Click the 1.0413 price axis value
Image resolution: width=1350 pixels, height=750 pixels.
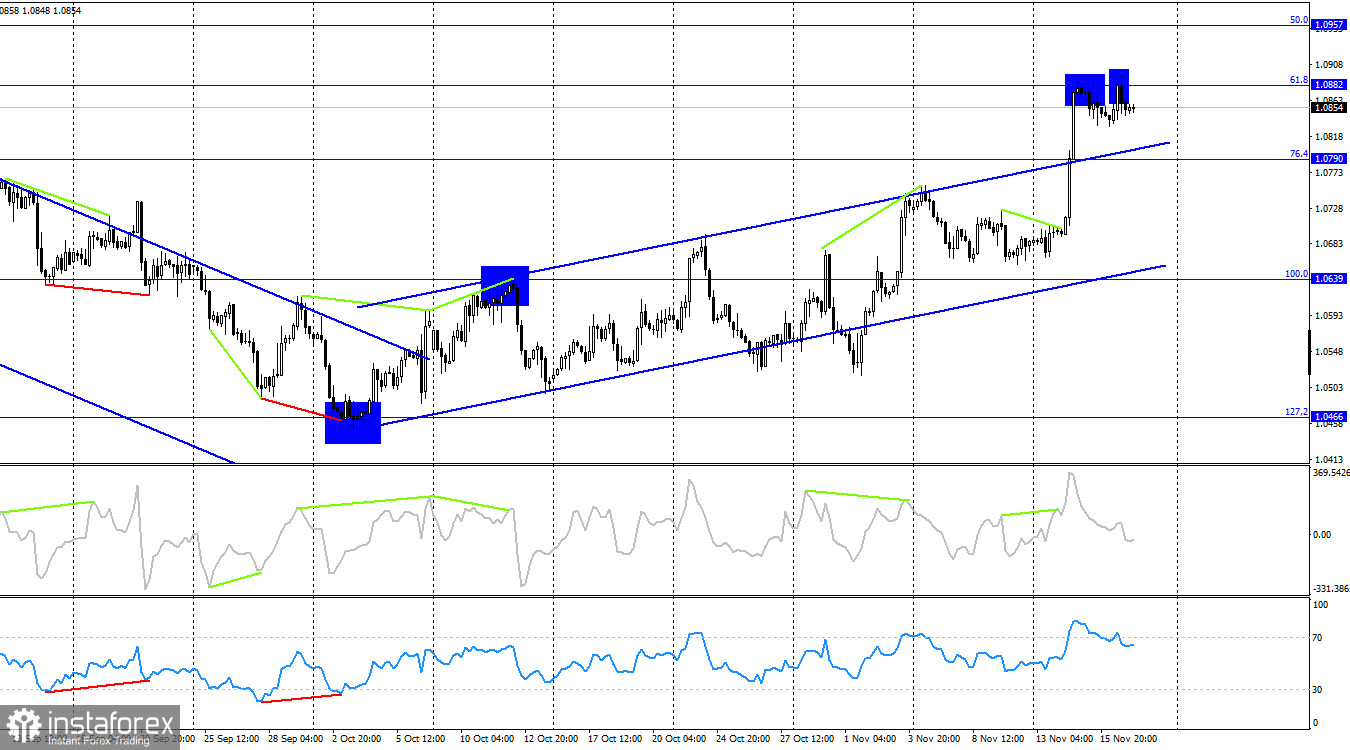(1329, 459)
